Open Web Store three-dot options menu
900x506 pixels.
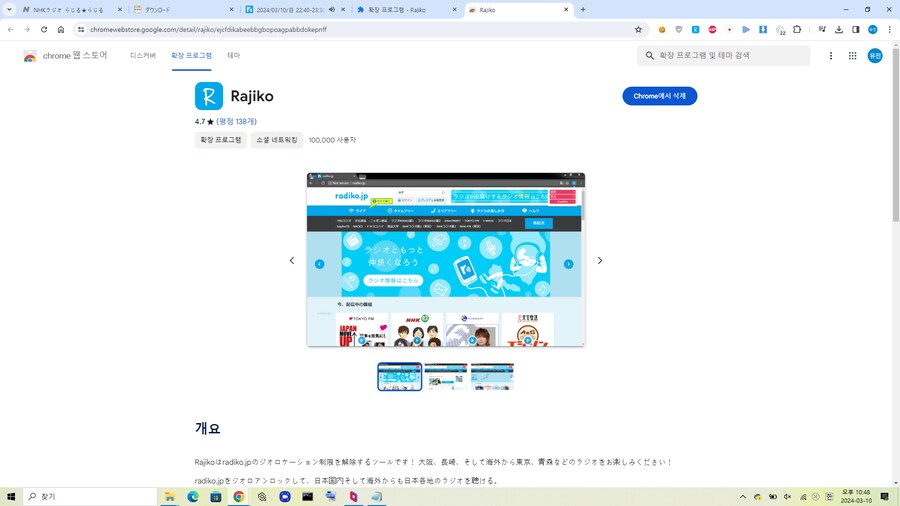click(831, 56)
